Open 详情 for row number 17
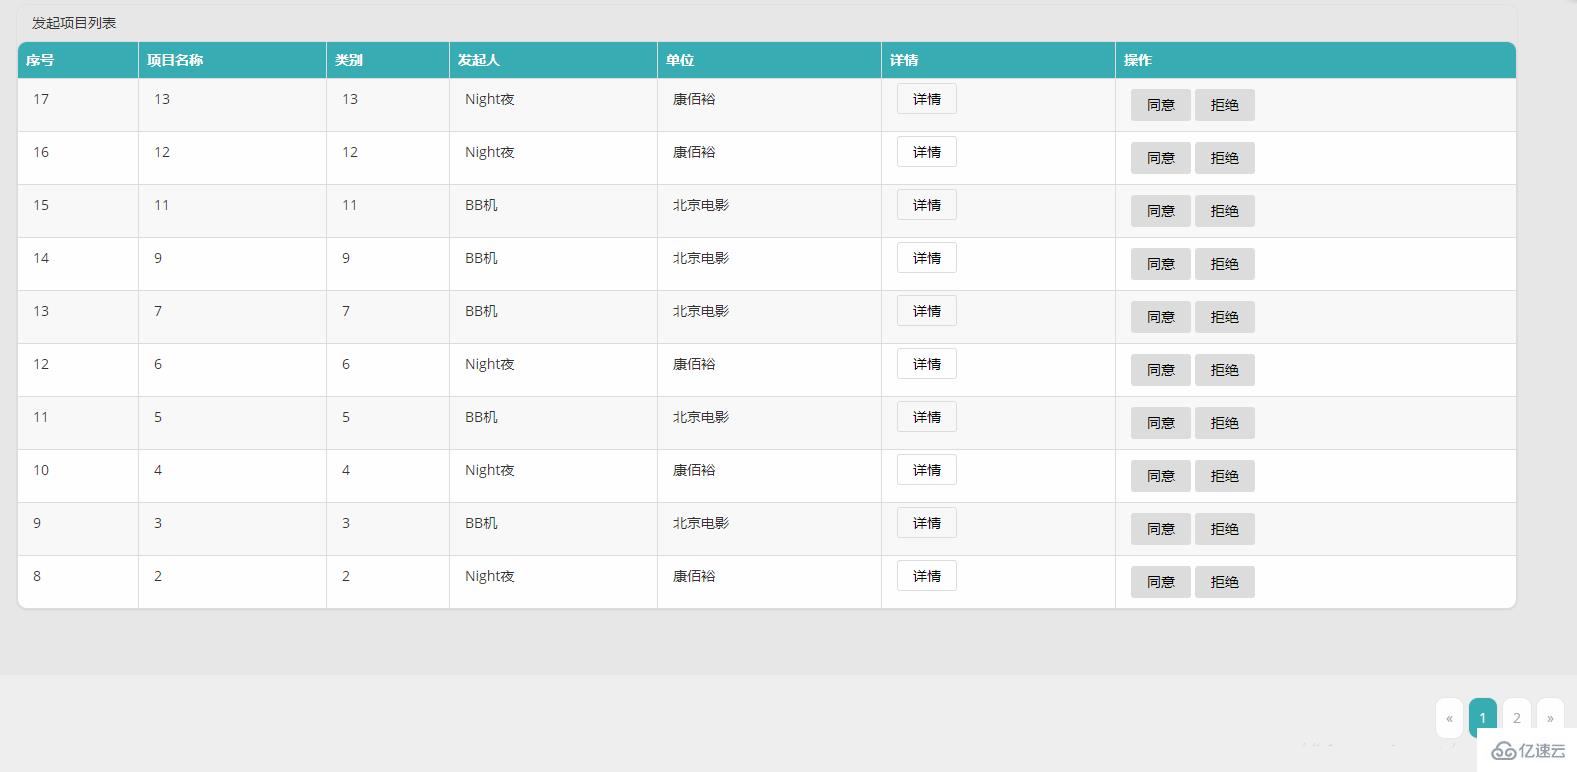The height and width of the screenshot is (772, 1577). (x=926, y=99)
